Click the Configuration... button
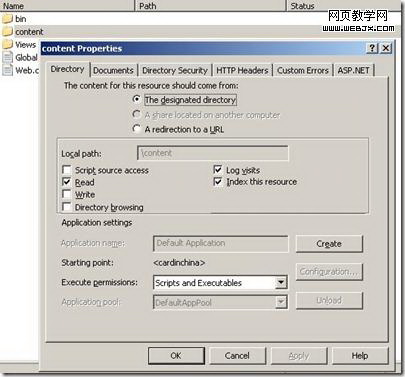The width and height of the screenshot is (405, 377). click(329, 272)
